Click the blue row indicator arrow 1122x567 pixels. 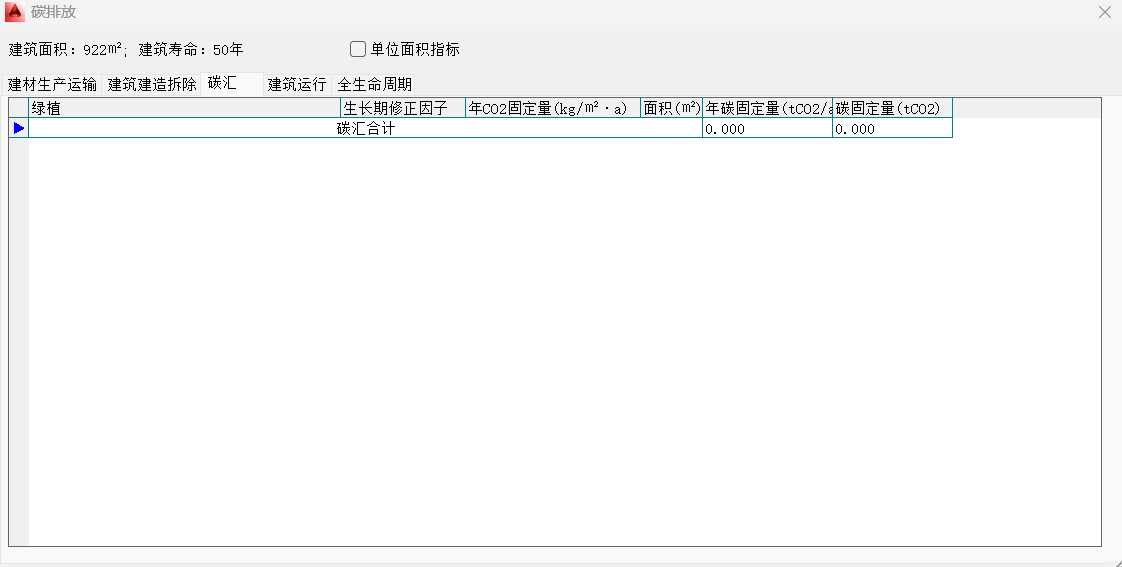[19, 128]
